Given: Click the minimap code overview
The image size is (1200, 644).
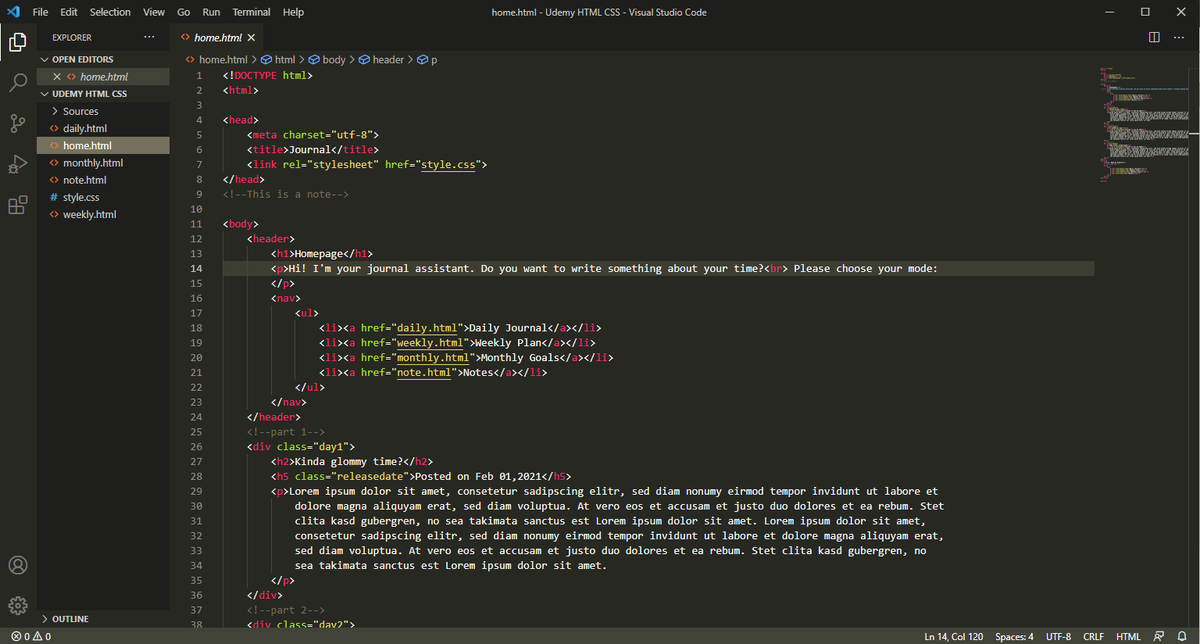Looking at the screenshot, I should point(1145,126).
